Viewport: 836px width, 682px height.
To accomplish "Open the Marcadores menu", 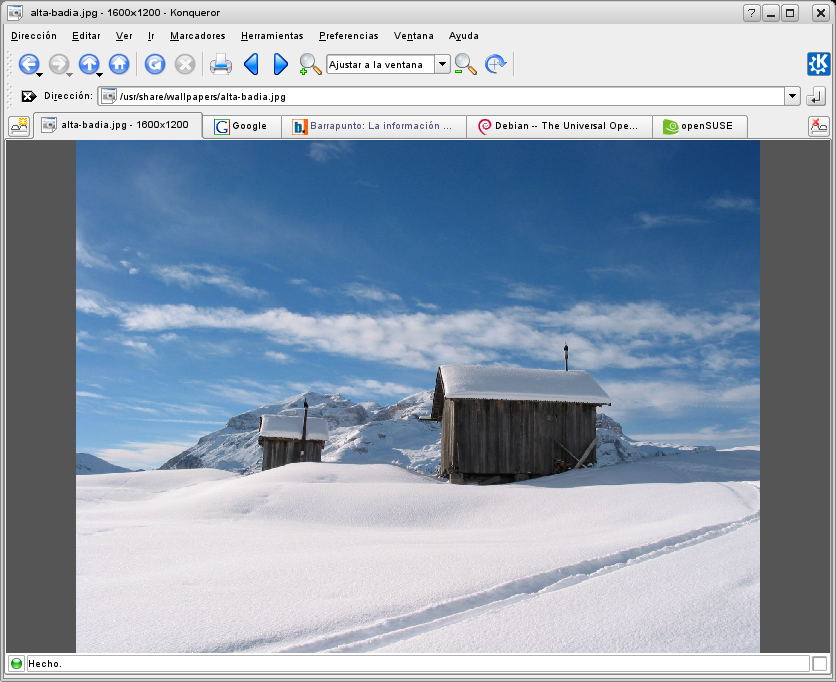I will (x=197, y=36).
